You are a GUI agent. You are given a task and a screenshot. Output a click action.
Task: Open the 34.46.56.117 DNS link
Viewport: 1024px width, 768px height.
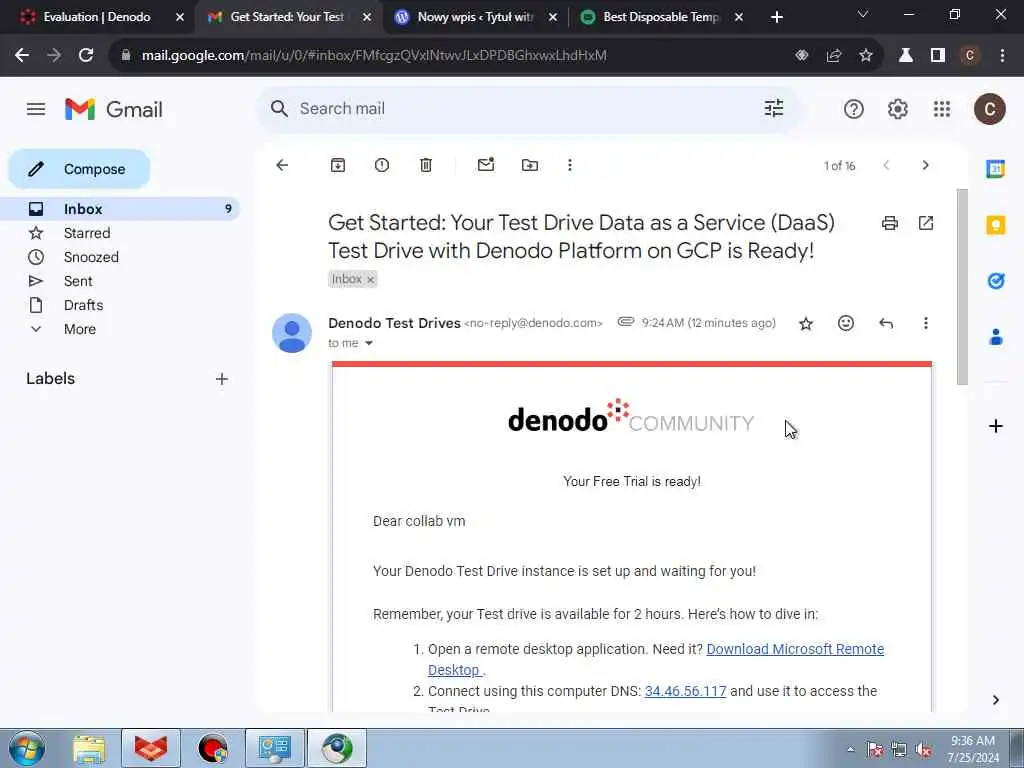point(685,691)
